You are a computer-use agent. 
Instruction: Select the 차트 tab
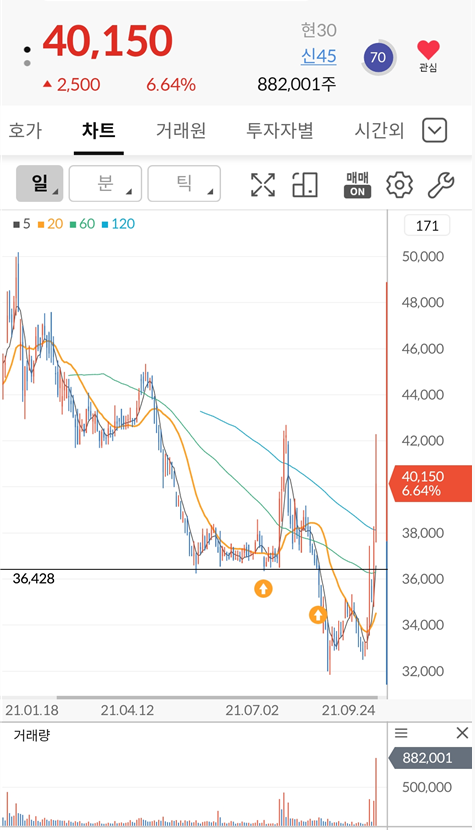tap(98, 130)
